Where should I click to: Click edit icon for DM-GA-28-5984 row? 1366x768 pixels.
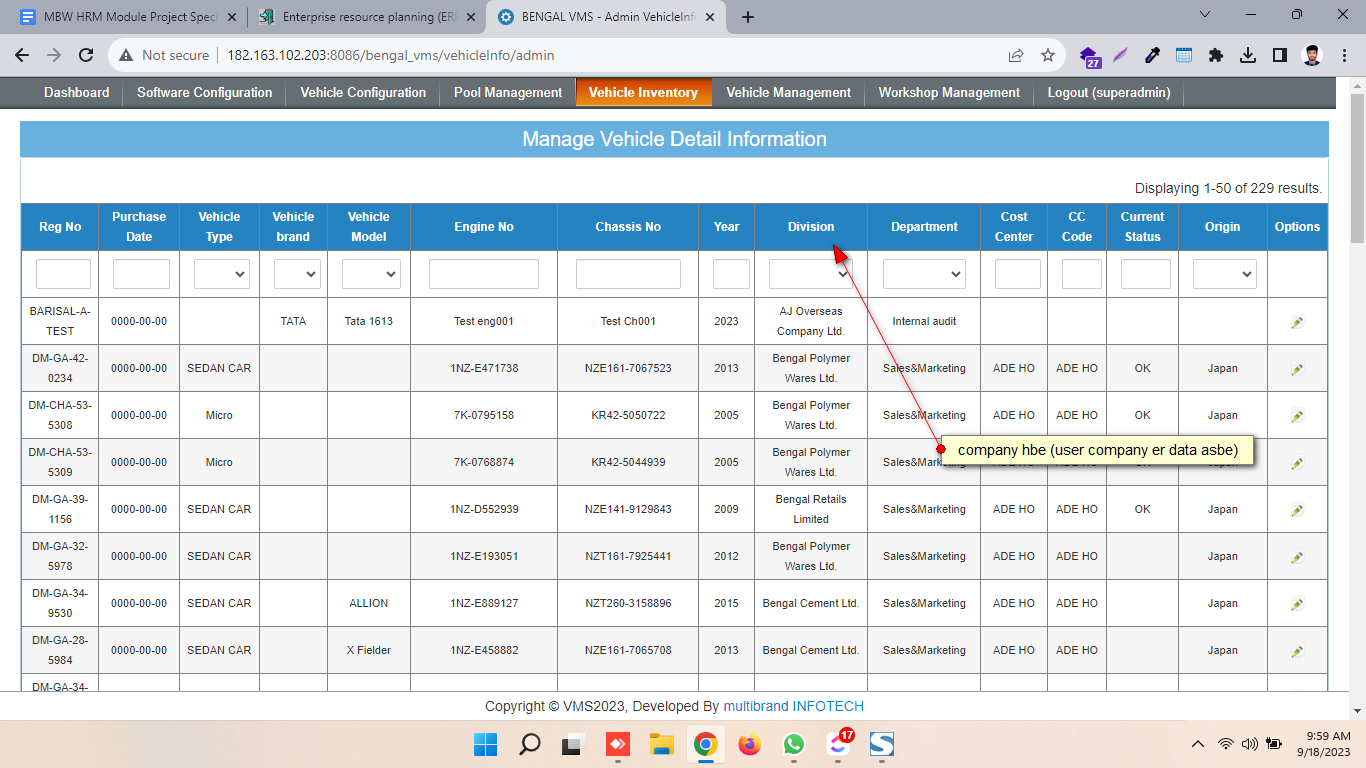(x=1297, y=651)
